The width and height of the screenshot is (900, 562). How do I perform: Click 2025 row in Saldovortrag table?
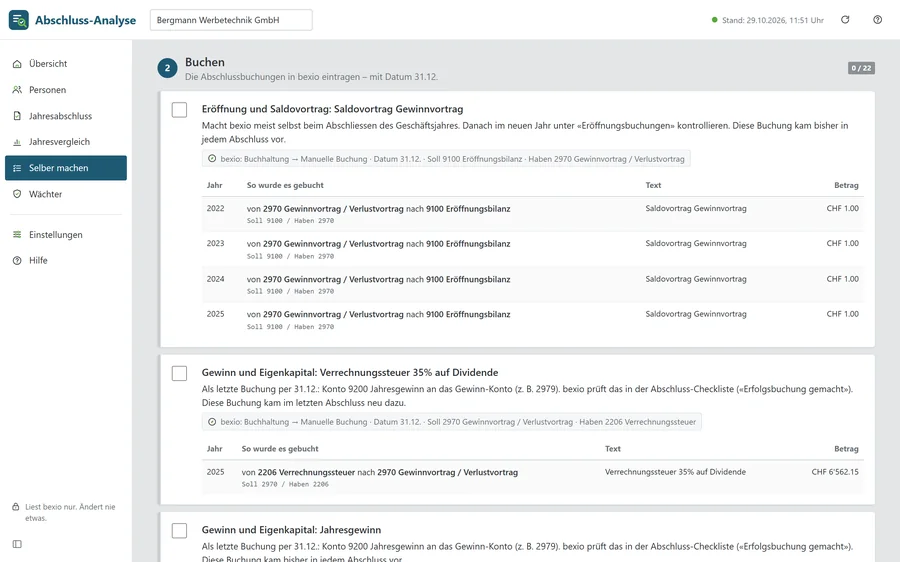533,320
